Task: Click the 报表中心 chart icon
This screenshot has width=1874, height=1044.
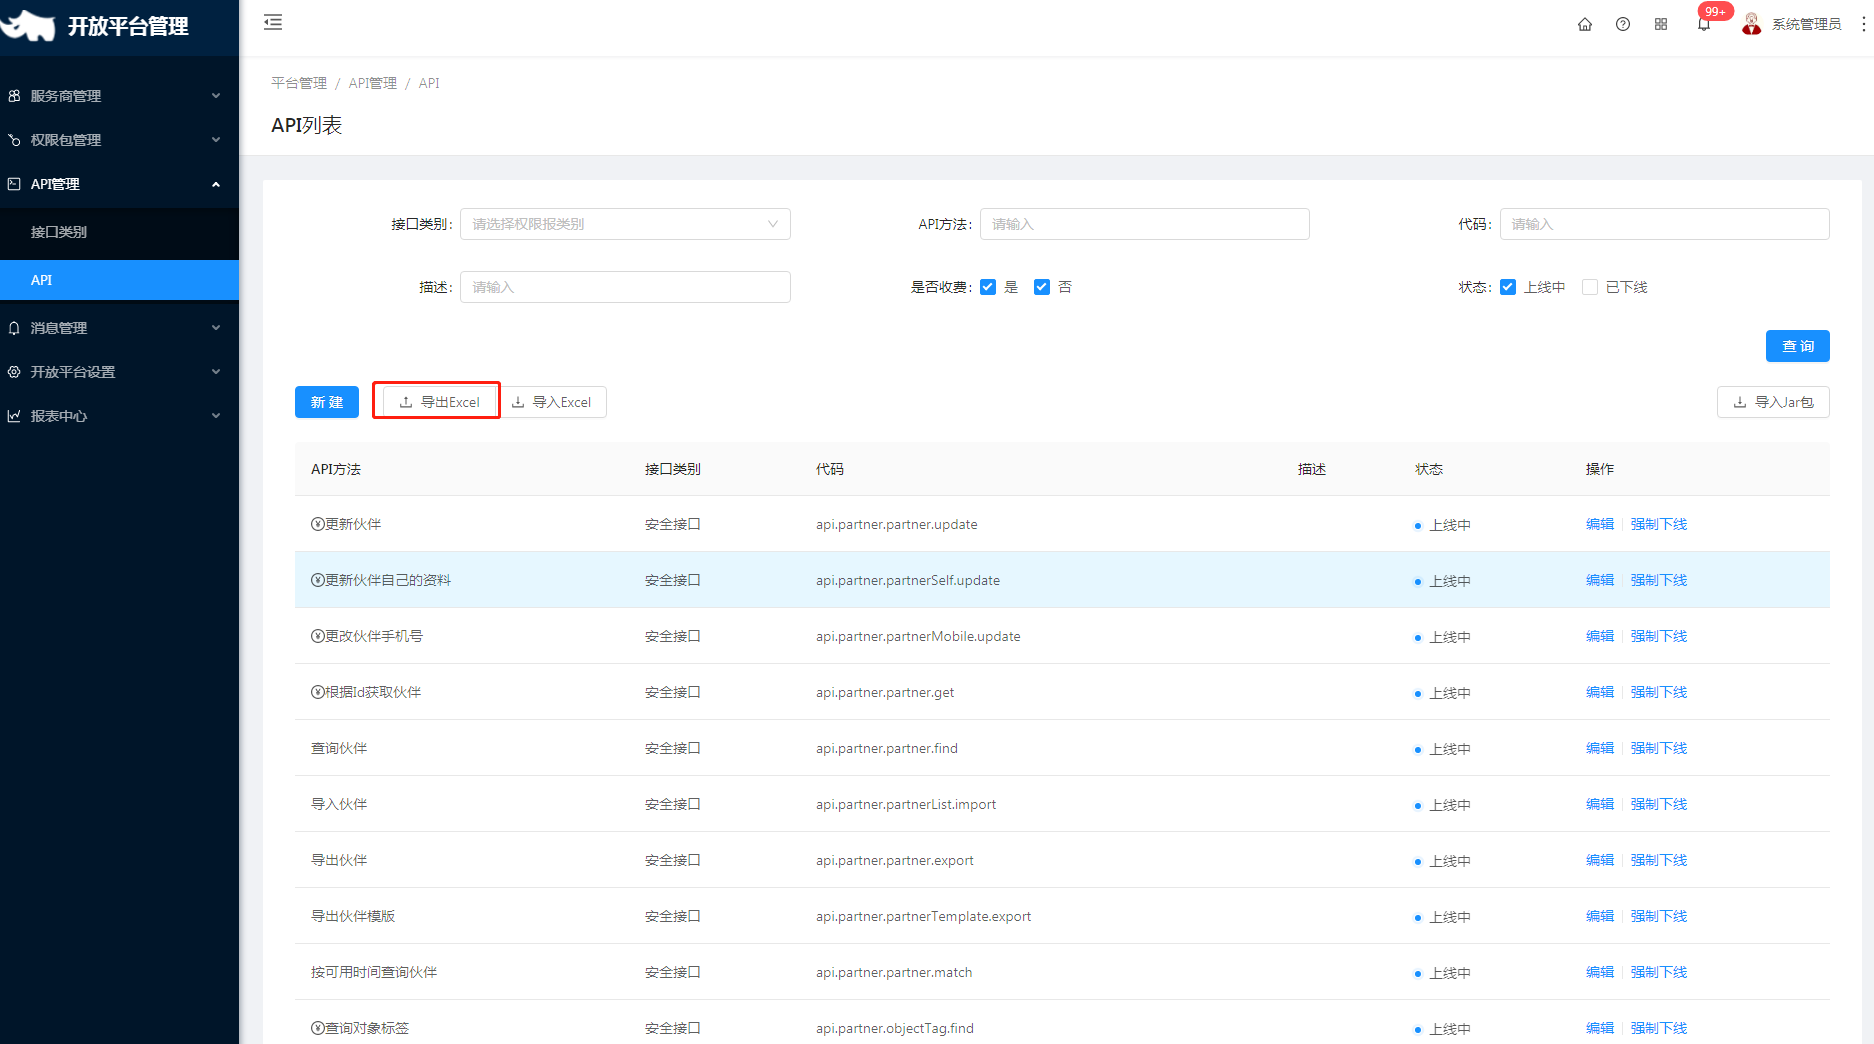Action: pyautogui.click(x=14, y=416)
